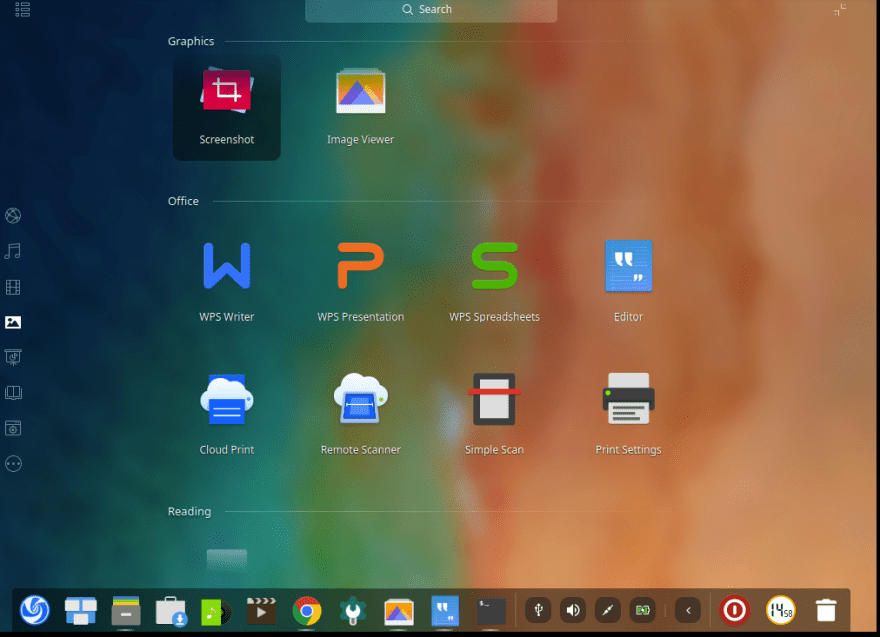Click the network tray icon in dock

tap(608, 610)
